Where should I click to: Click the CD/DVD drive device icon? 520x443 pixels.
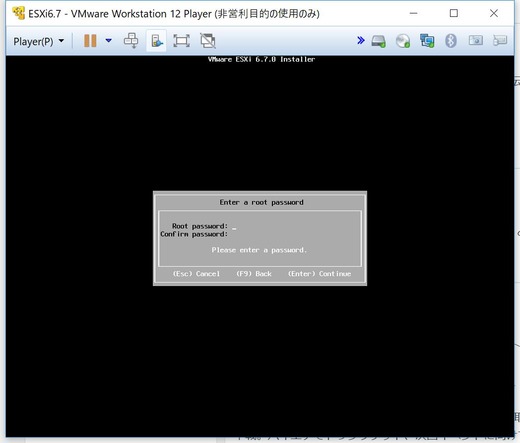point(403,41)
